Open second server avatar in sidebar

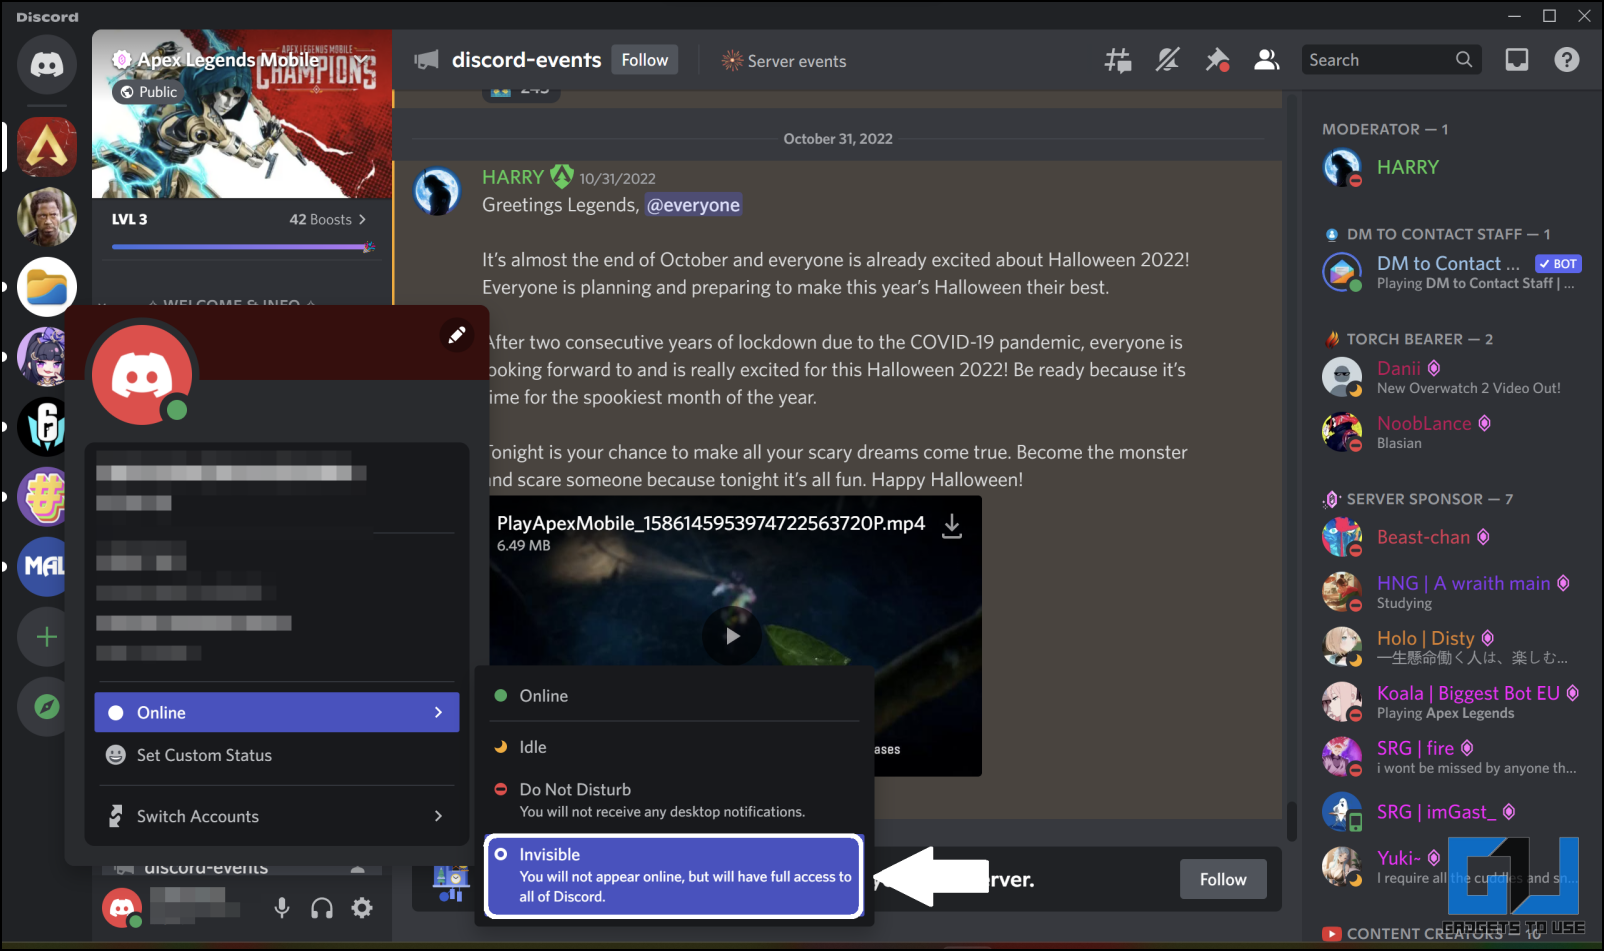coord(46,217)
